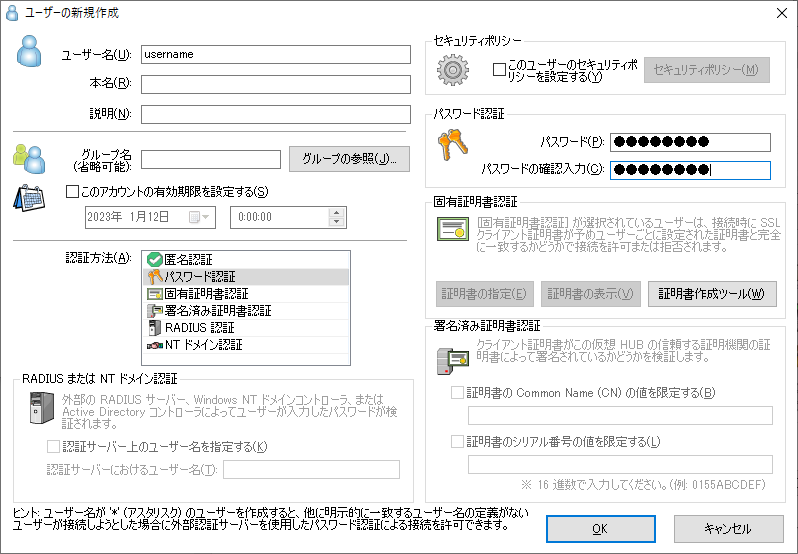Click the time spinner down arrow
The image size is (798, 554).
[x=336, y=222]
